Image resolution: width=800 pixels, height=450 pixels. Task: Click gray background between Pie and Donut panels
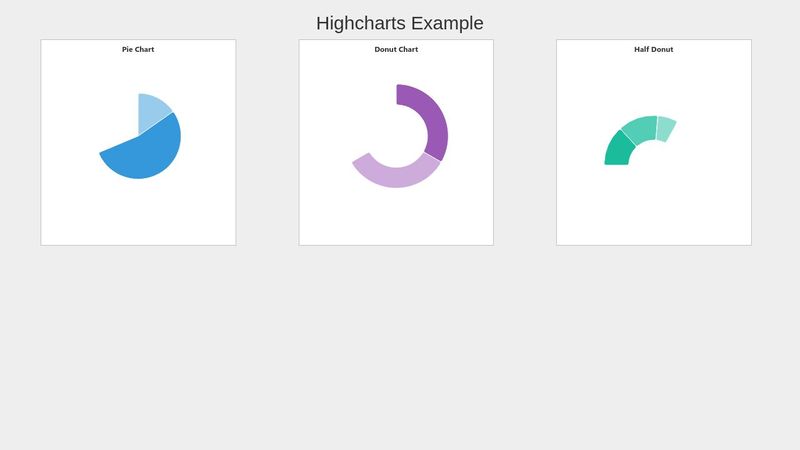pyautogui.click(x=267, y=142)
